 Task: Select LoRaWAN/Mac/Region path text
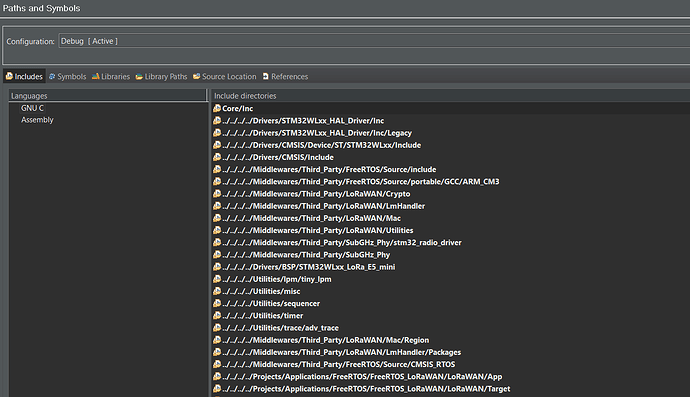[326, 340]
